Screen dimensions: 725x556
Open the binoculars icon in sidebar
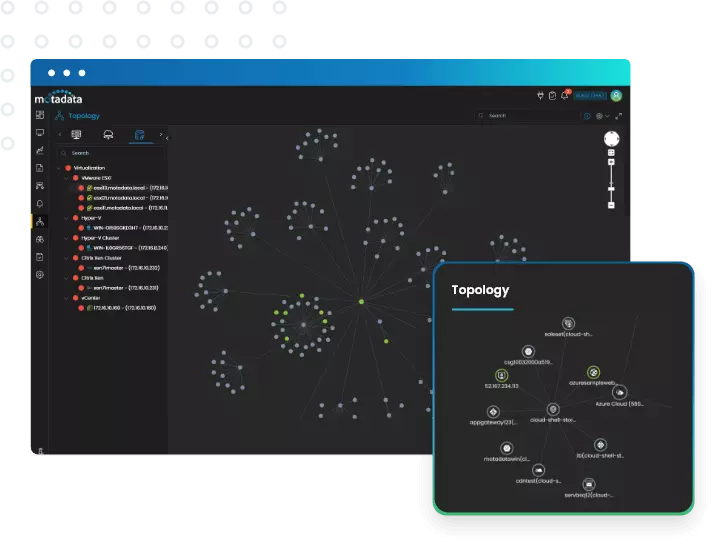click(x=40, y=239)
